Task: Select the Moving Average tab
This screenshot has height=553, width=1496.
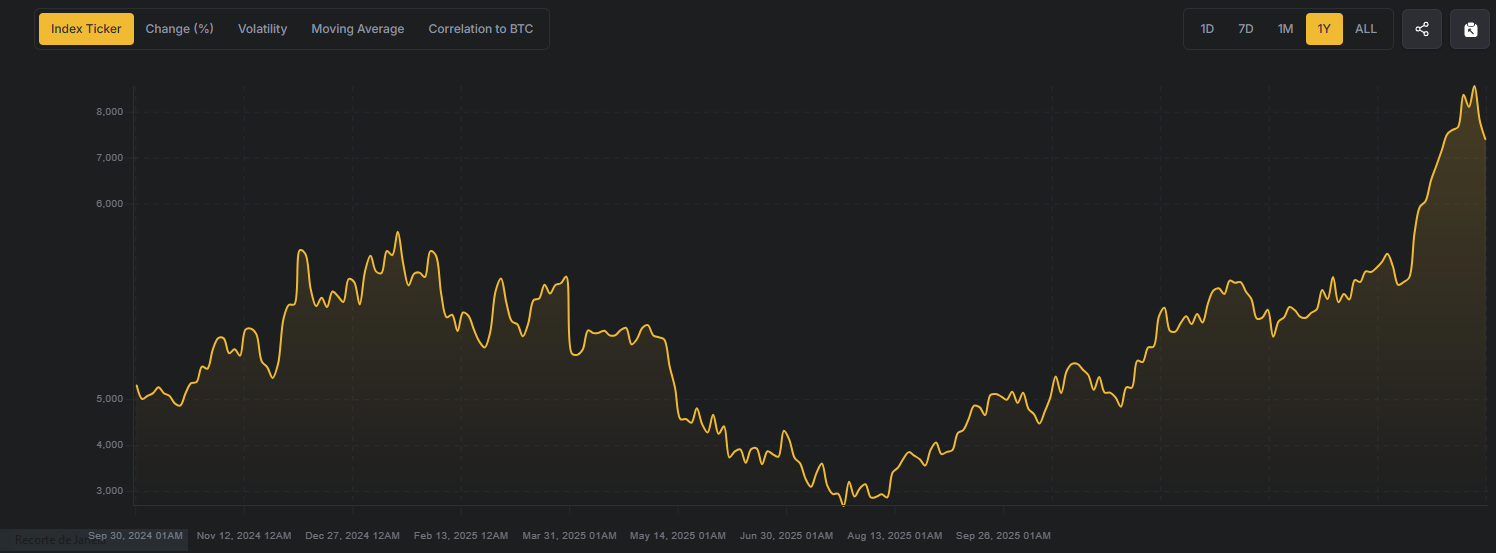Action: click(357, 29)
